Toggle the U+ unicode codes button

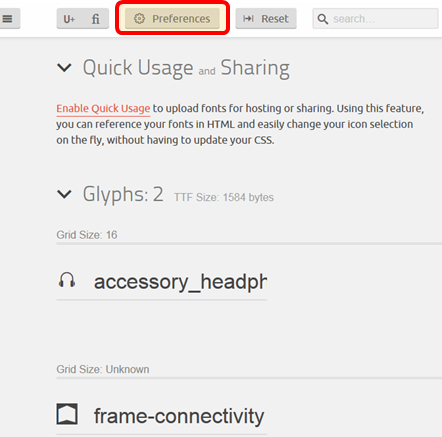tap(69, 19)
